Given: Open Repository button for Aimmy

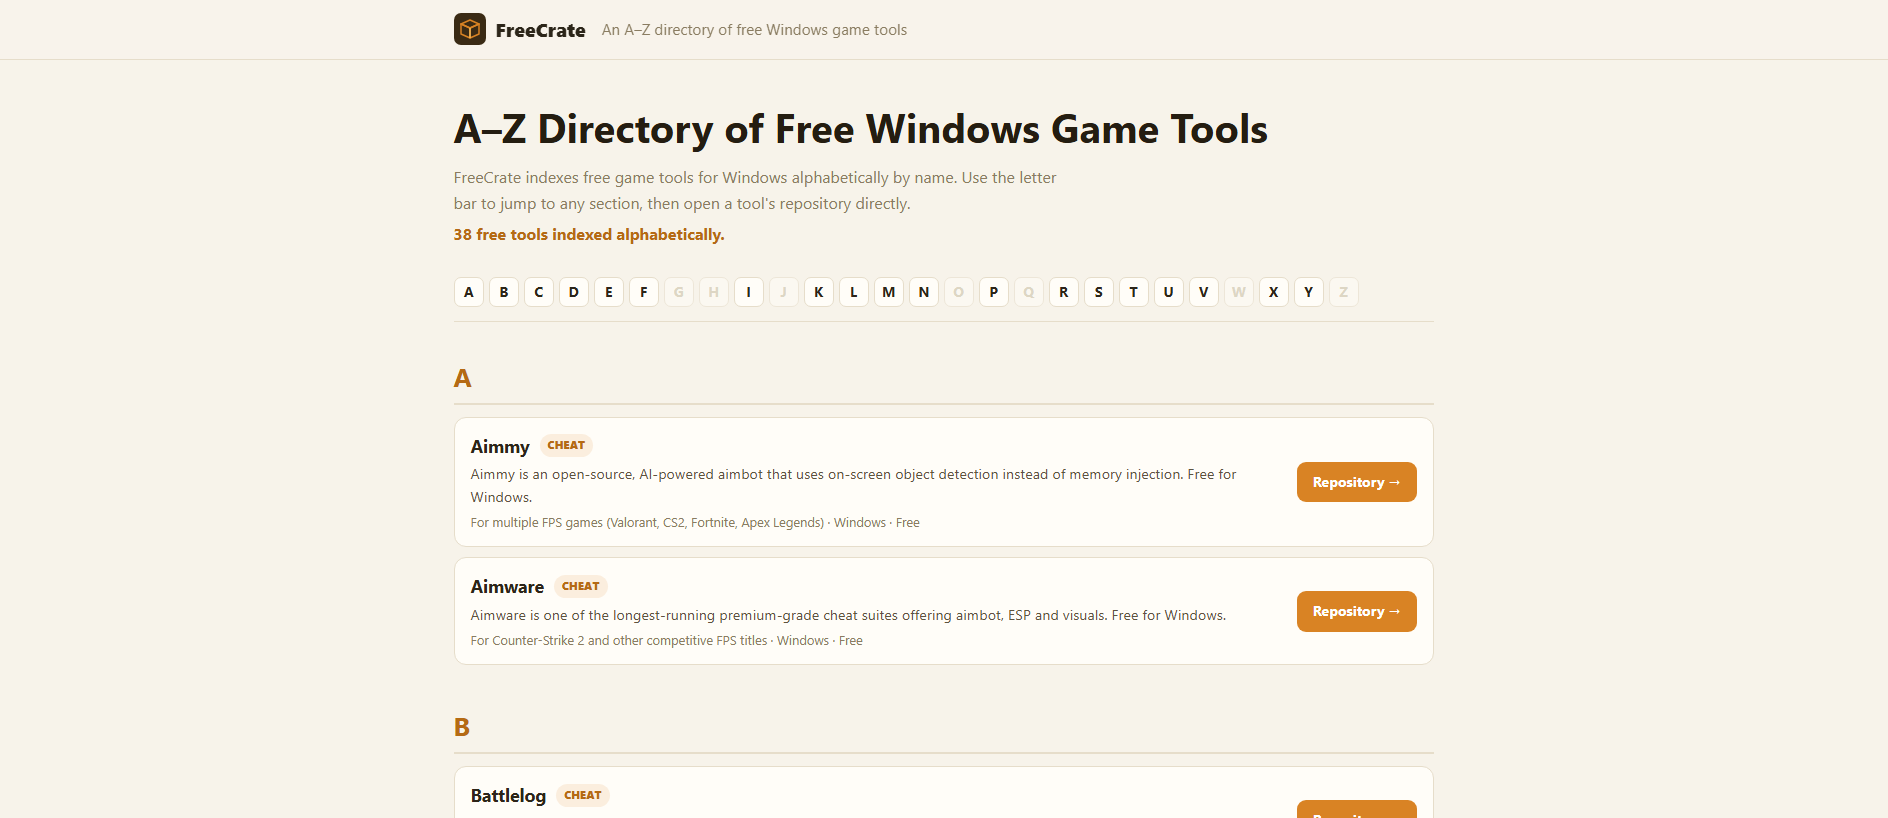Looking at the screenshot, I should pos(1356,482).
